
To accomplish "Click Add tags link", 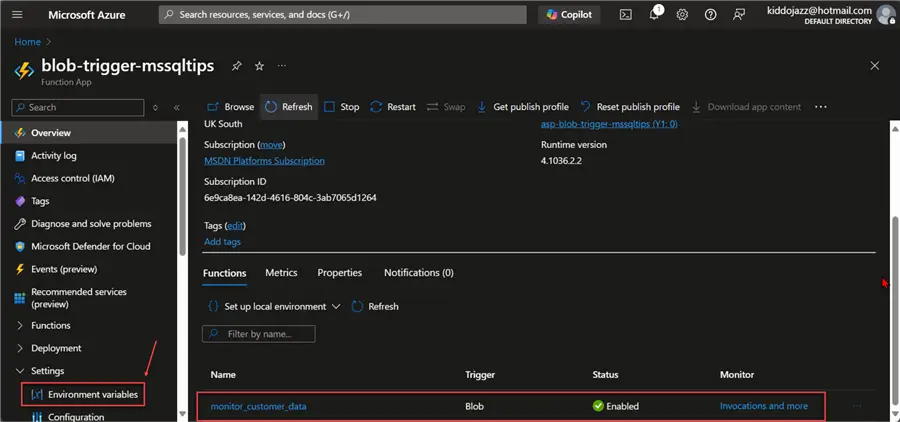I will [222, 242].
